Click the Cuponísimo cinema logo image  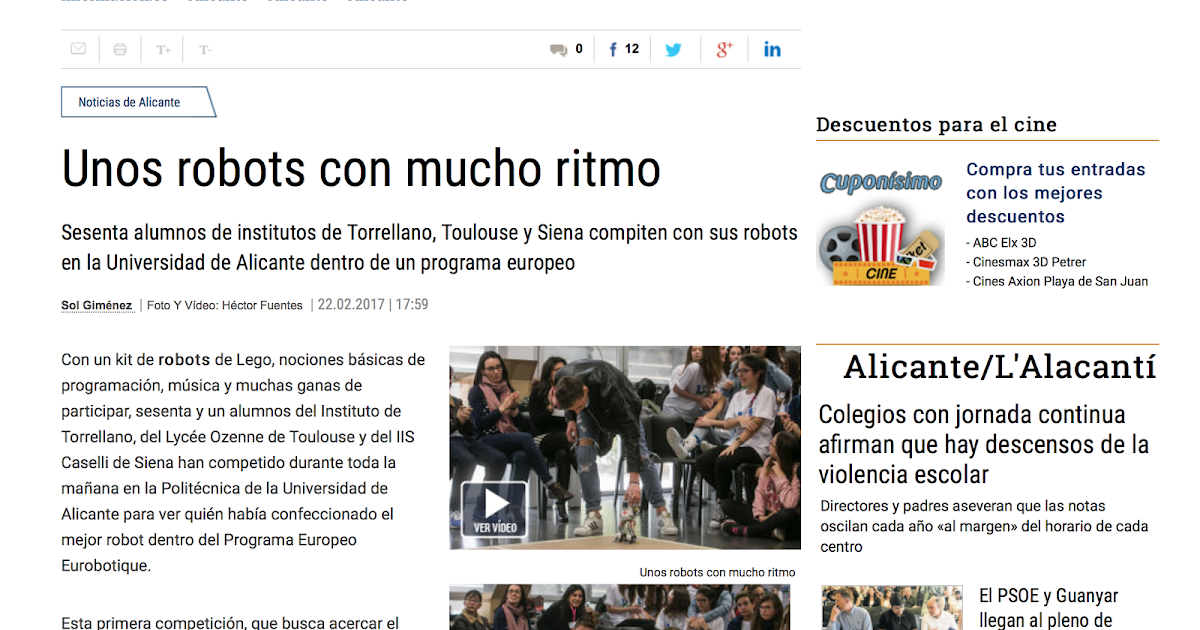pyautogui.click(x=881, y=227)
